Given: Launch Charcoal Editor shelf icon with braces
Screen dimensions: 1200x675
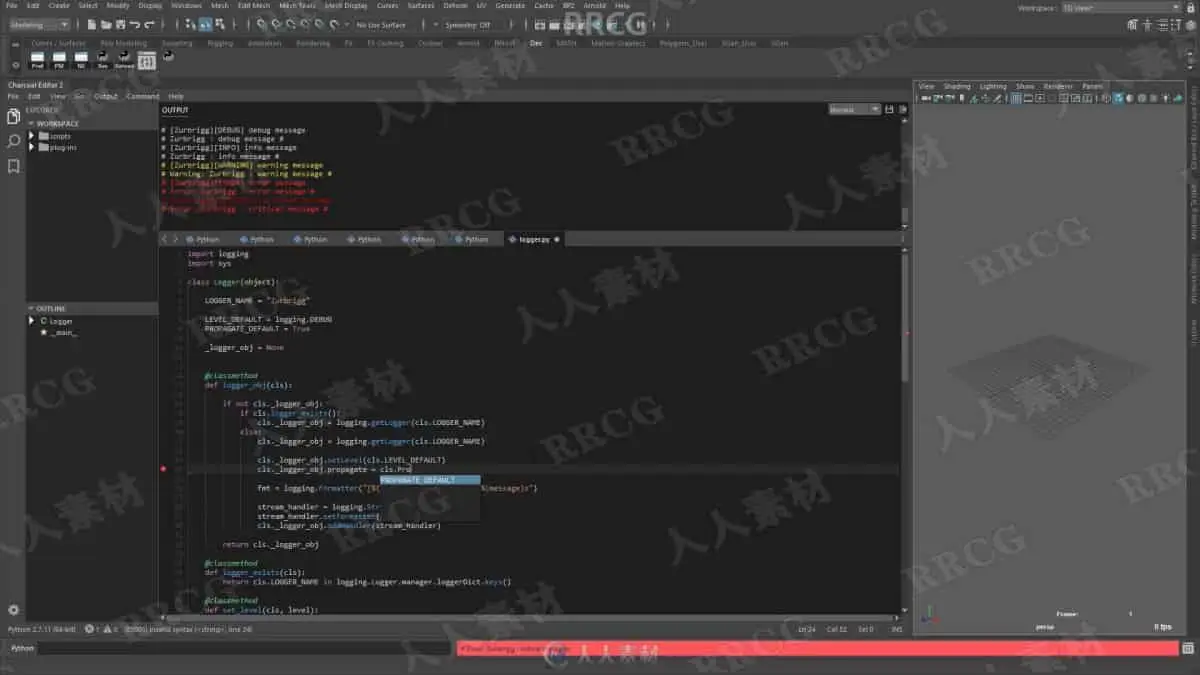Looking at the screenshot, I should point(146,60).
